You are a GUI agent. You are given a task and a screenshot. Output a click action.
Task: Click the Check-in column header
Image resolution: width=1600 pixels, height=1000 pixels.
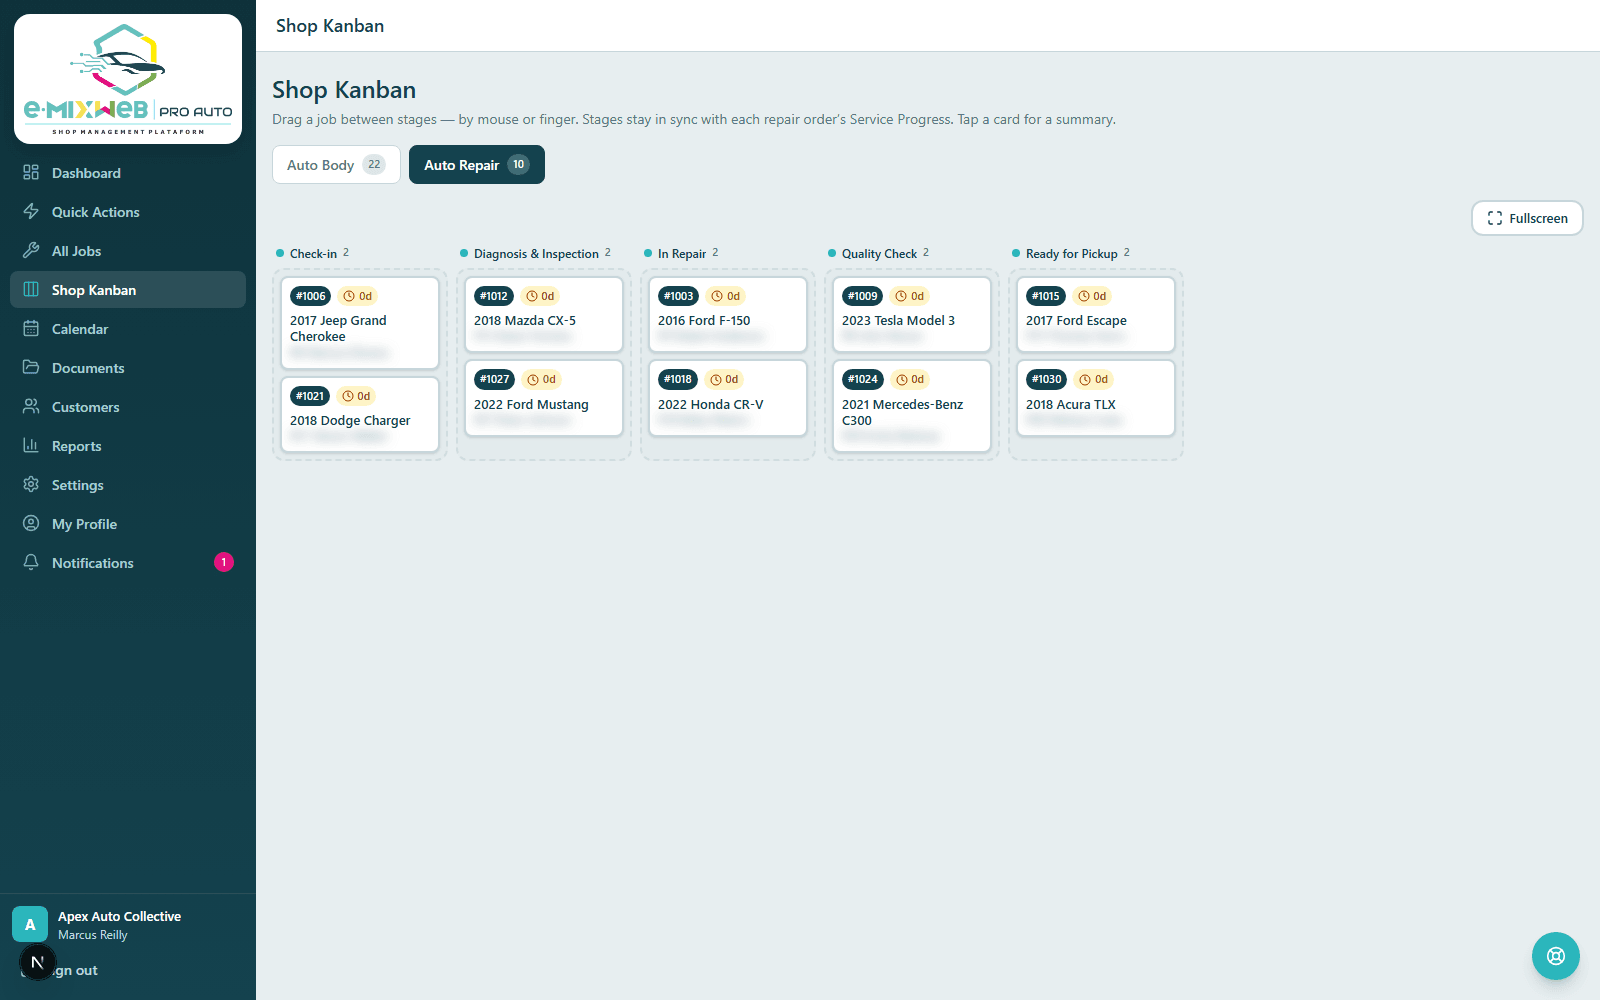click(313, 253)
